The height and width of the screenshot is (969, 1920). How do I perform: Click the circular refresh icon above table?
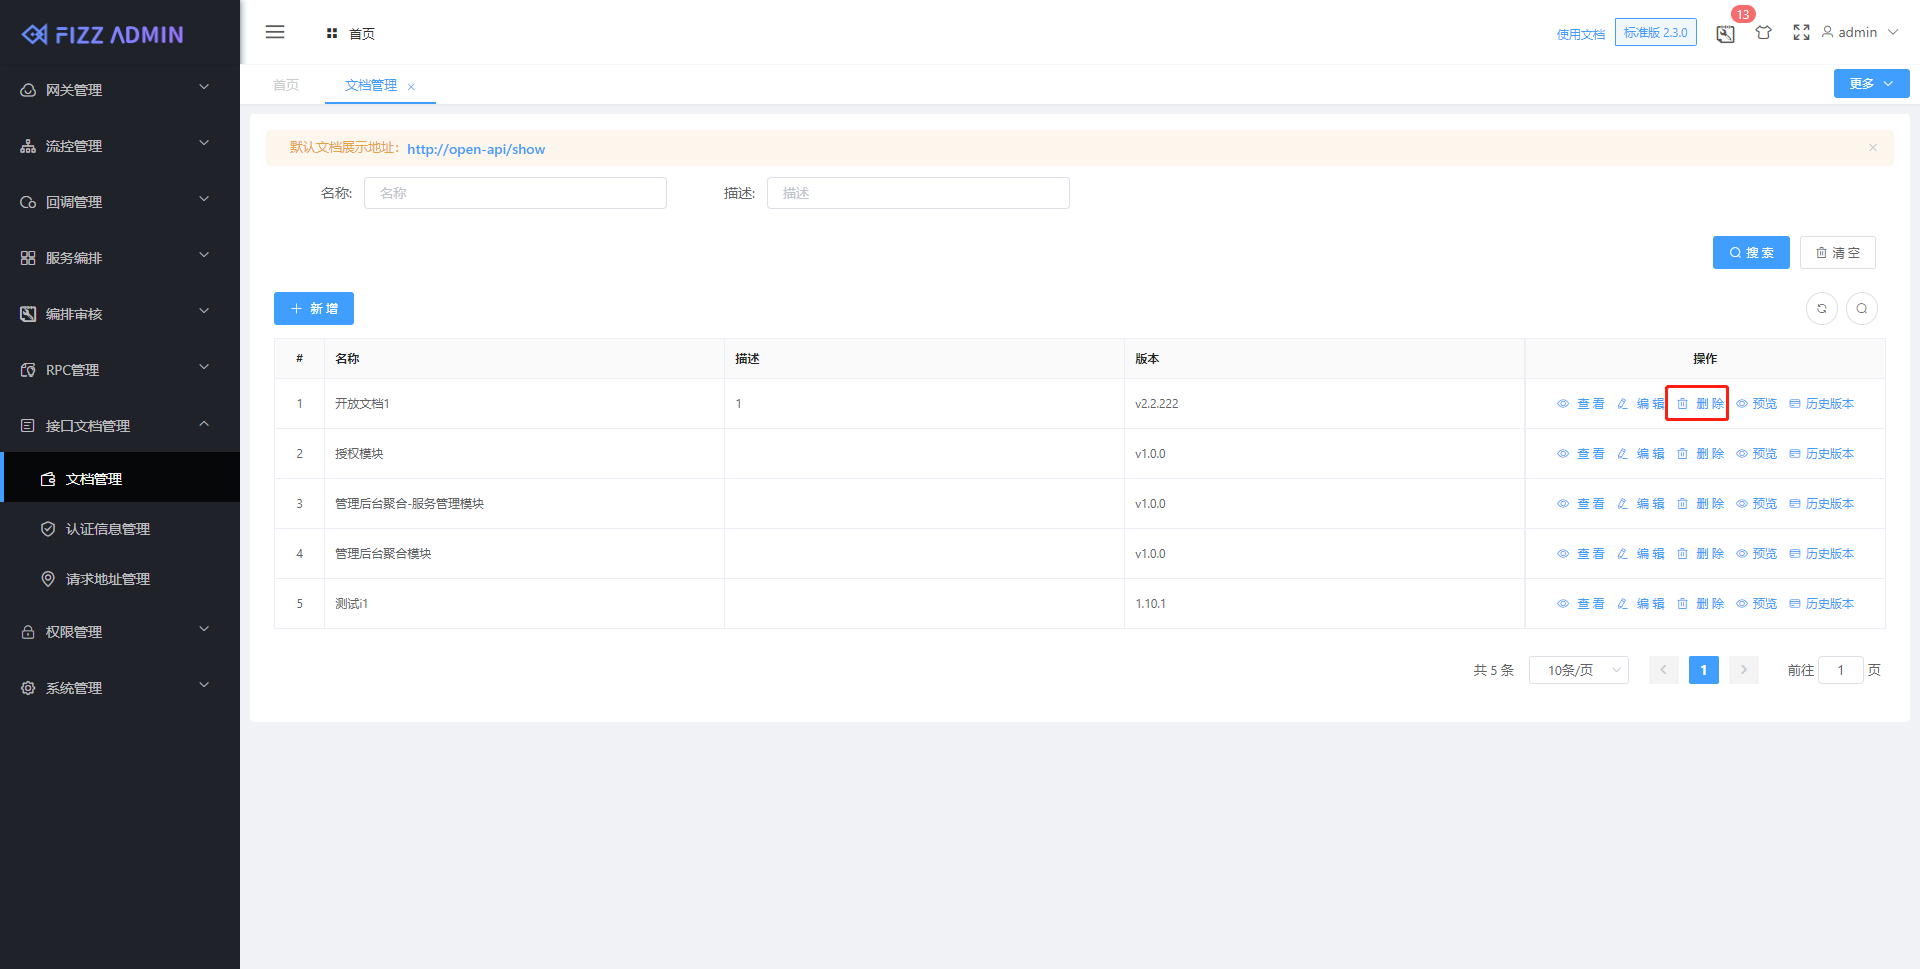1821,309
